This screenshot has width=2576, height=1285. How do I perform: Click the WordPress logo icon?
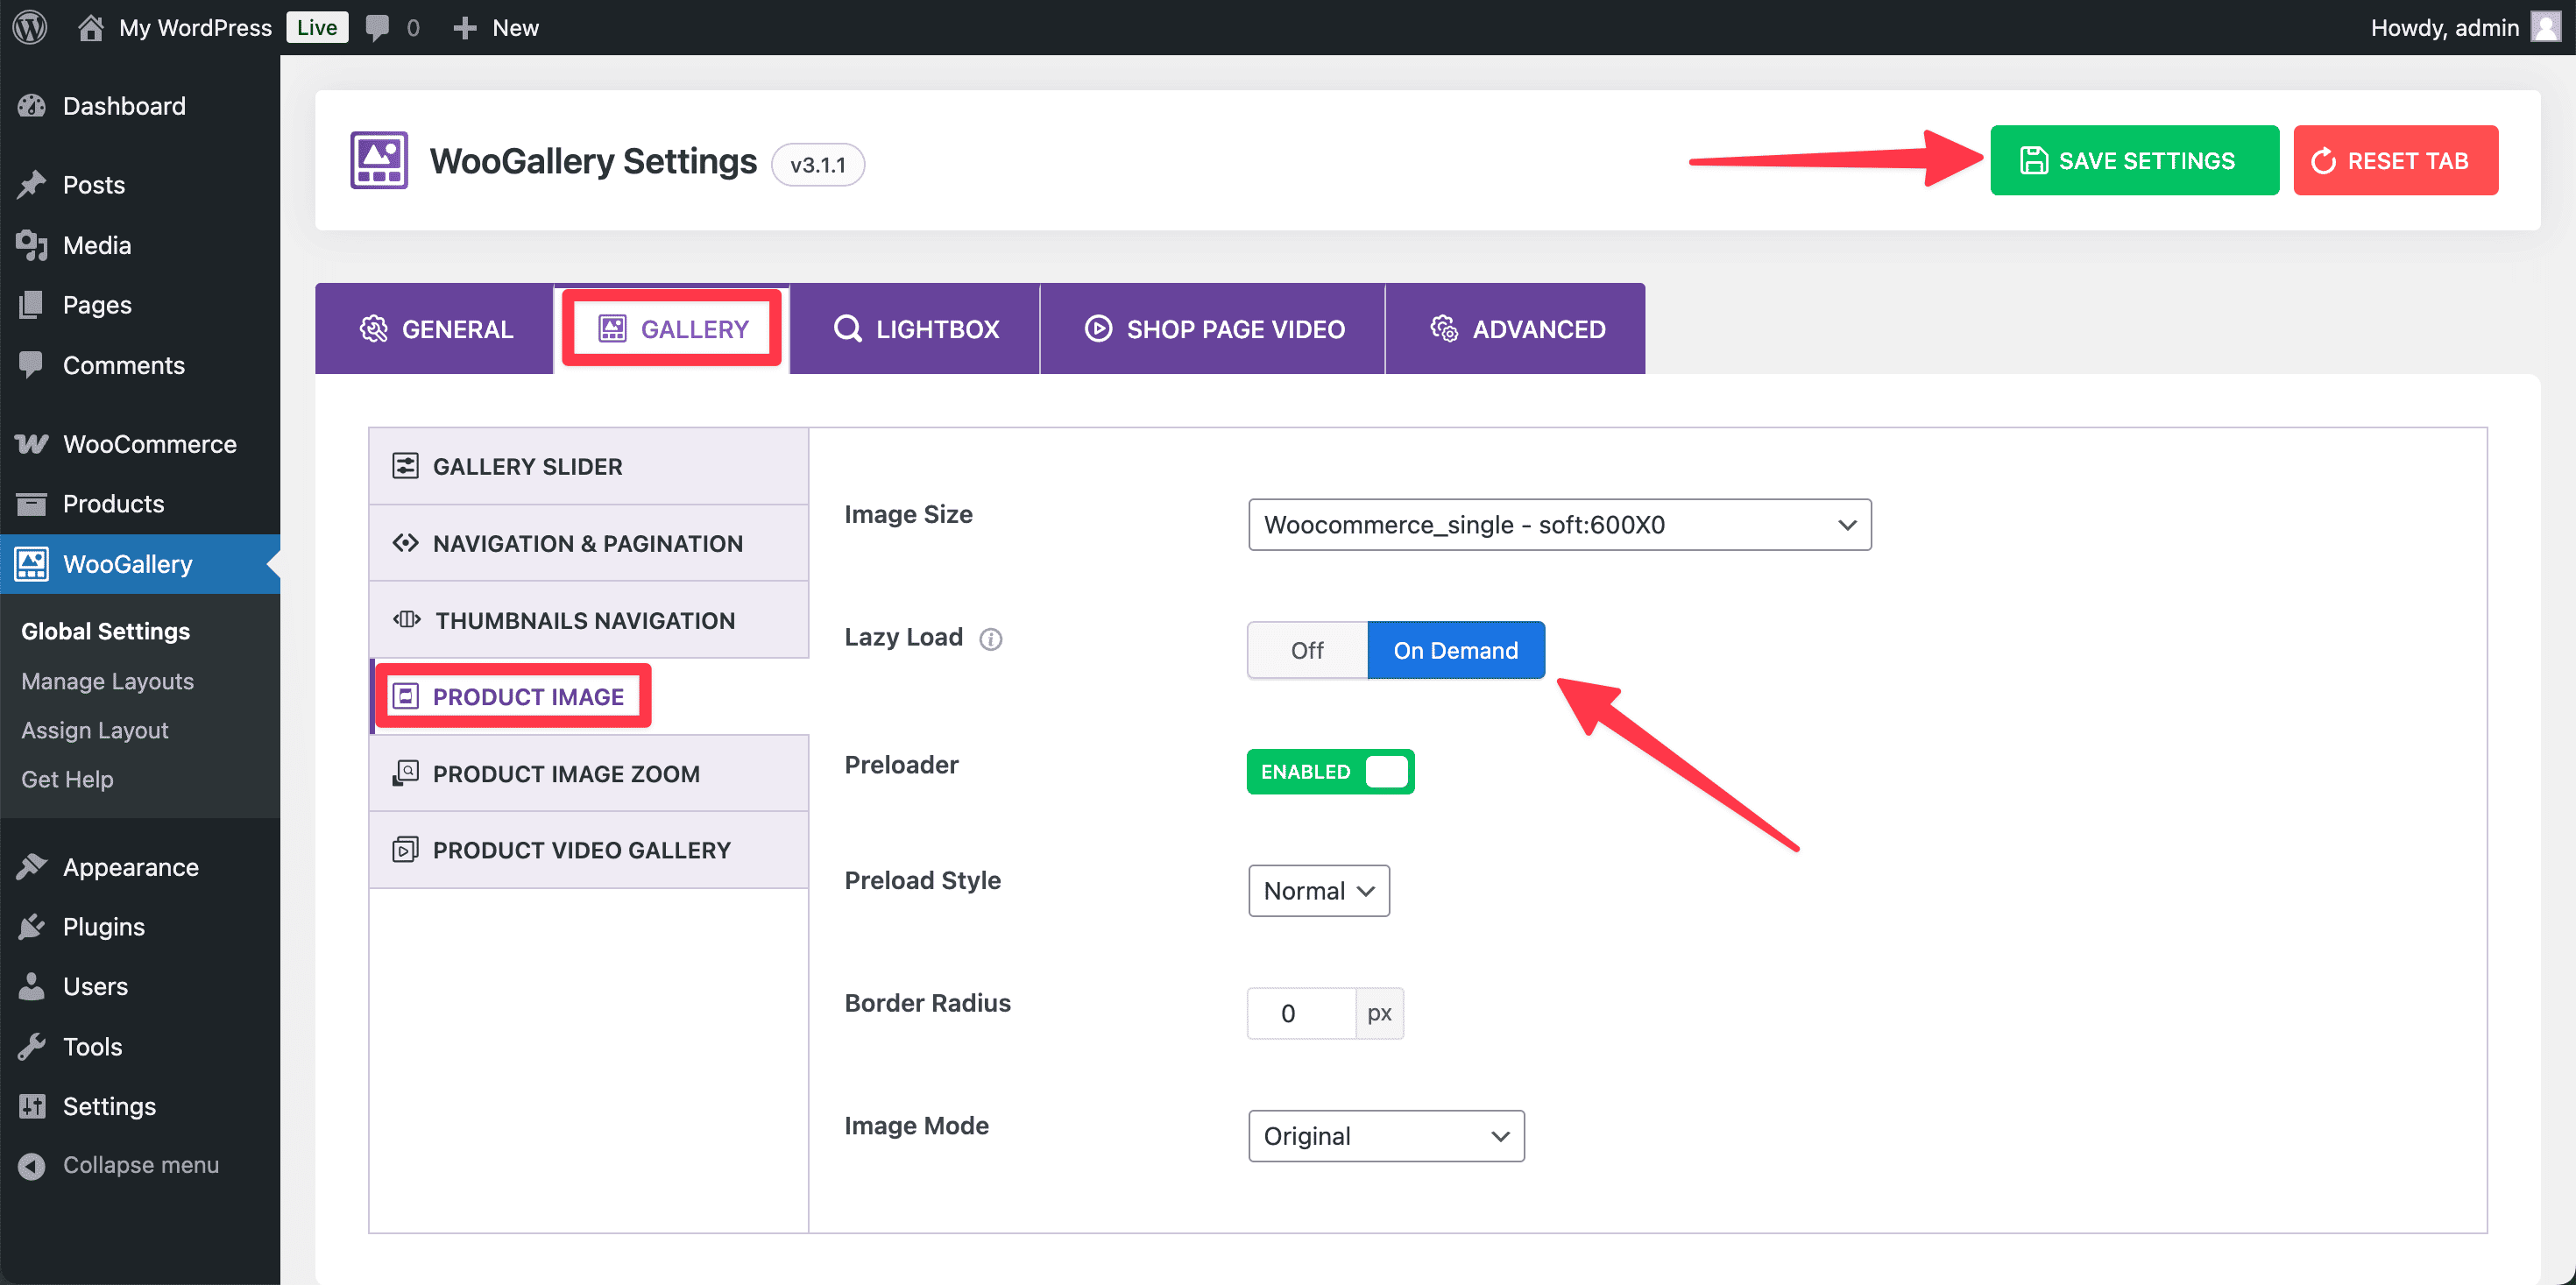pos(30,27)
